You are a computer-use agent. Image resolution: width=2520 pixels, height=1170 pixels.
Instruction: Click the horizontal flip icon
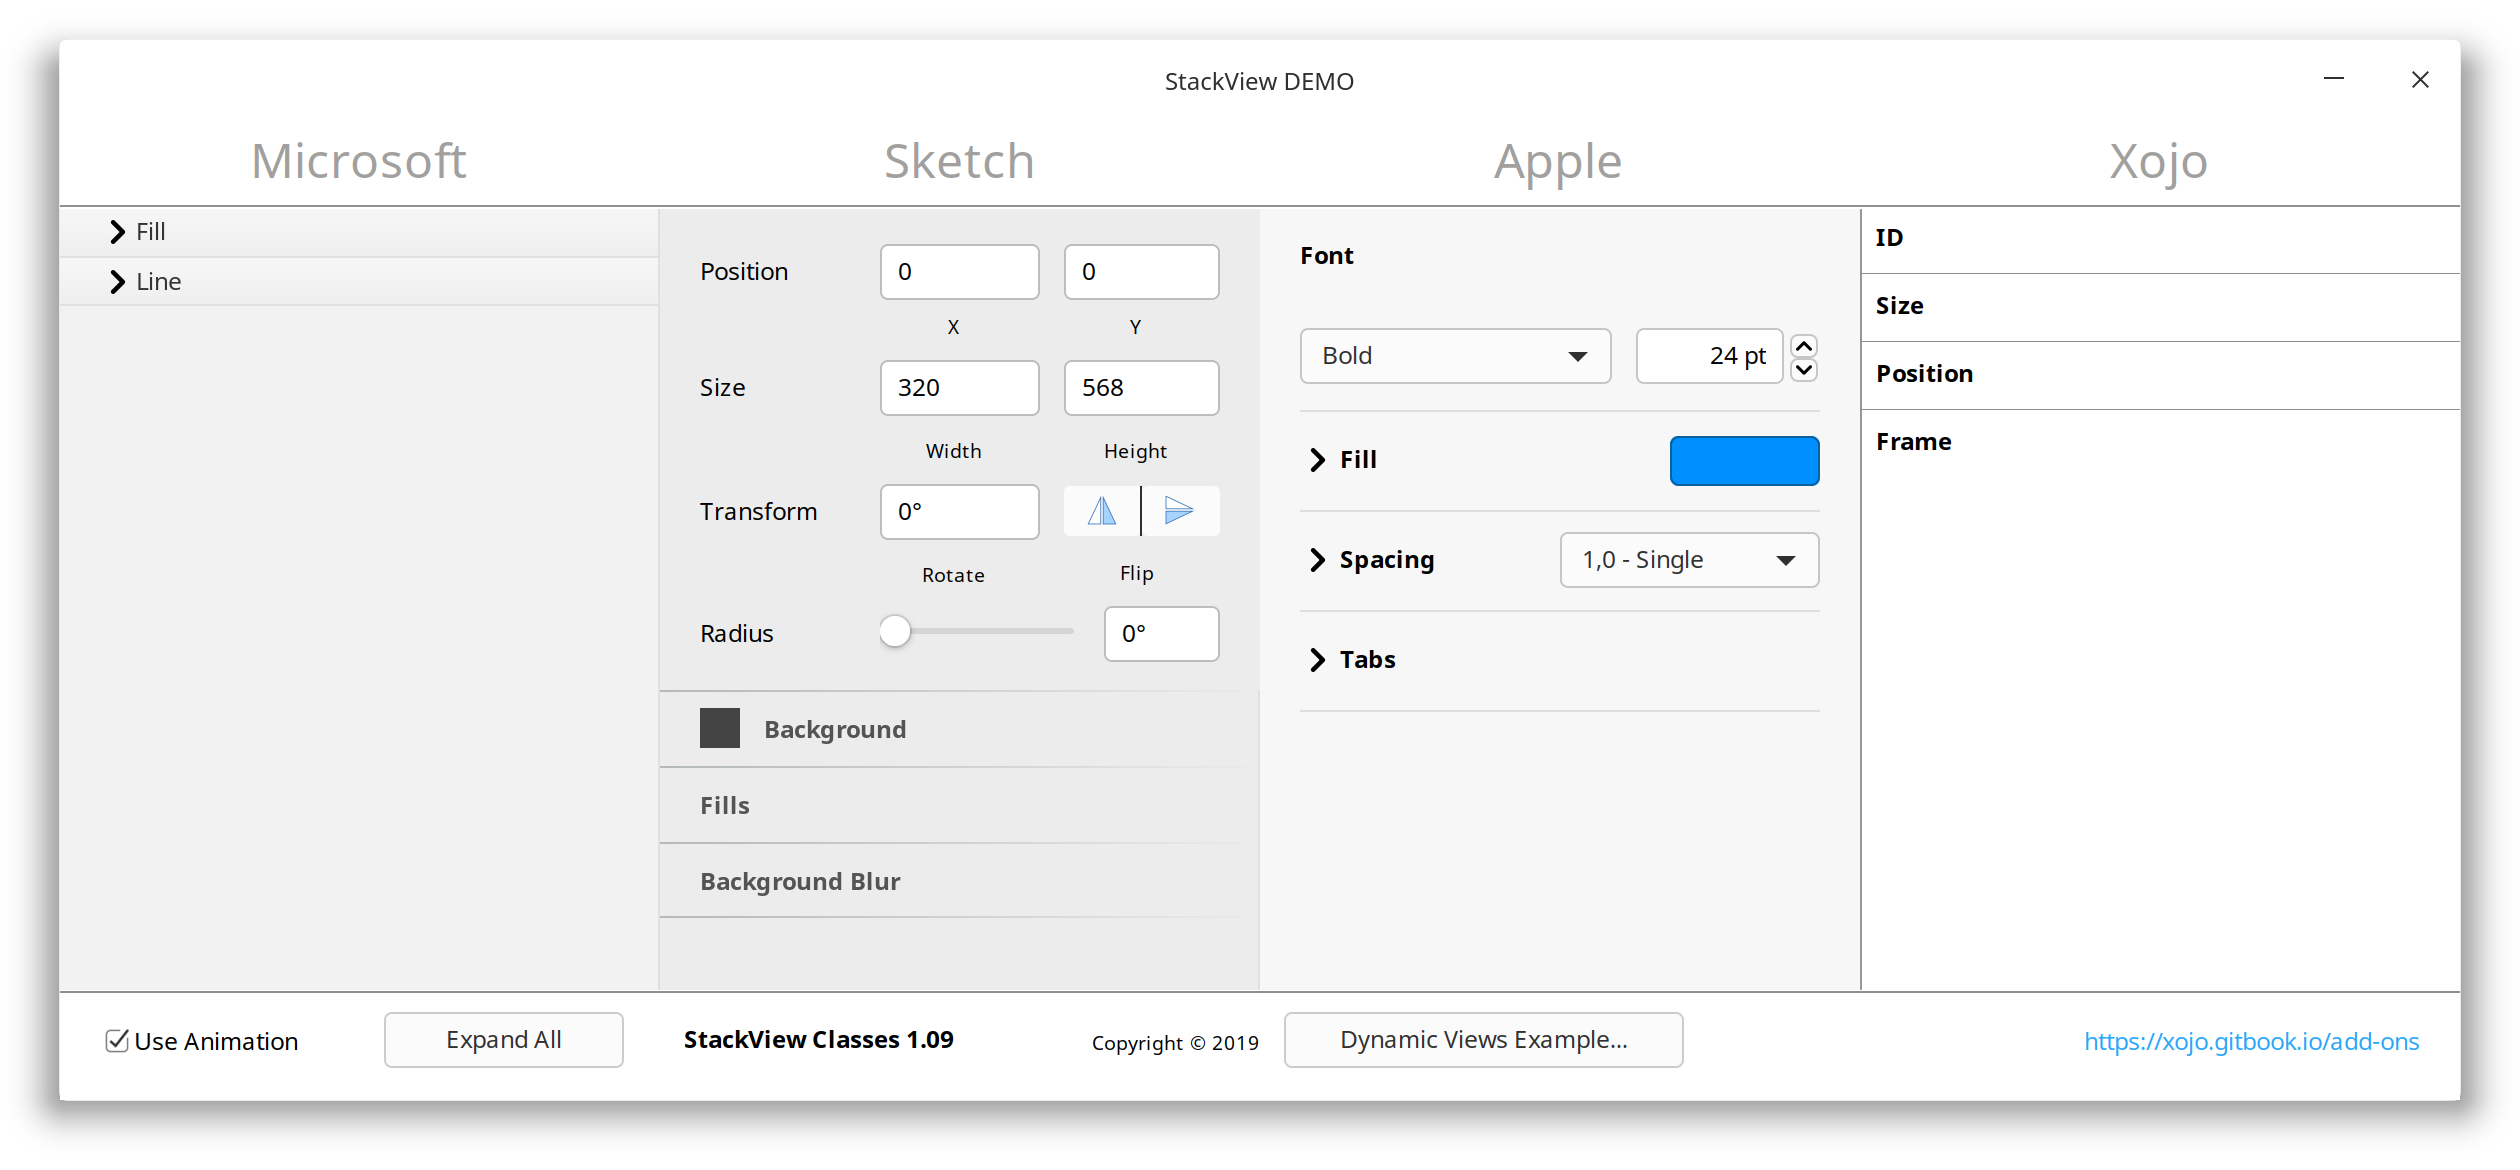(1101, 511)
